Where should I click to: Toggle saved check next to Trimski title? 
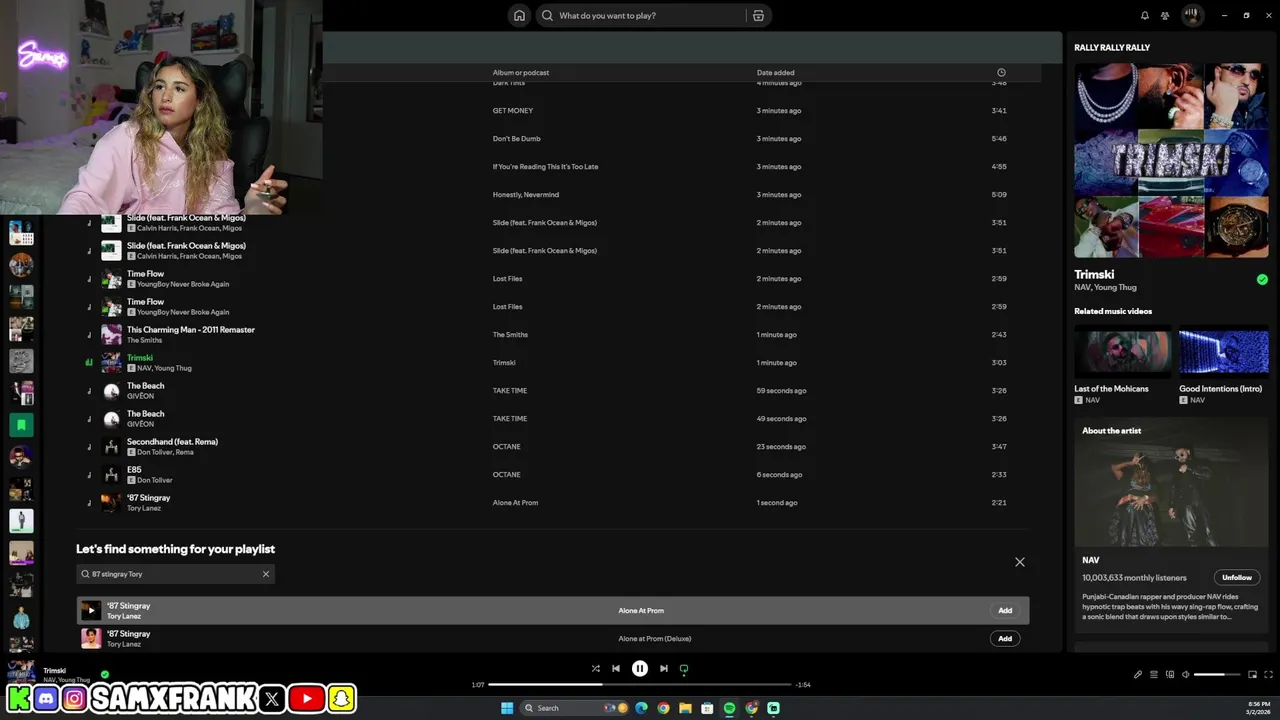[x=1262, y=279]
